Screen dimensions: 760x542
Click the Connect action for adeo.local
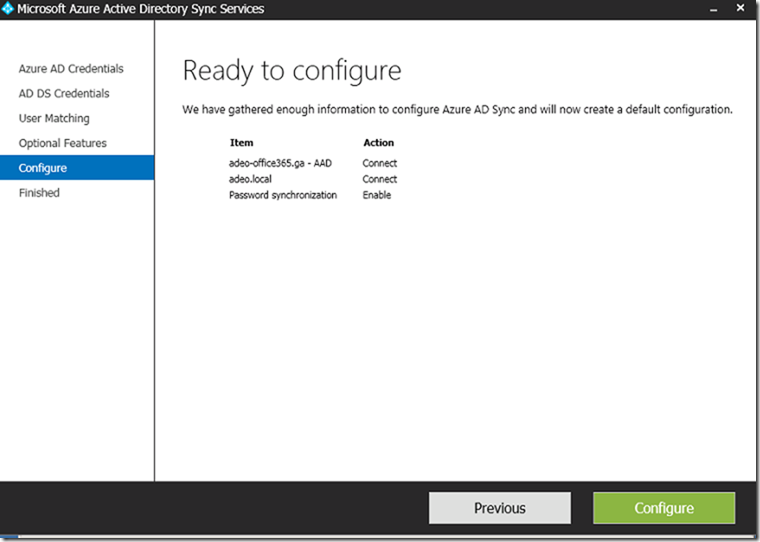(x=380, y=179)
